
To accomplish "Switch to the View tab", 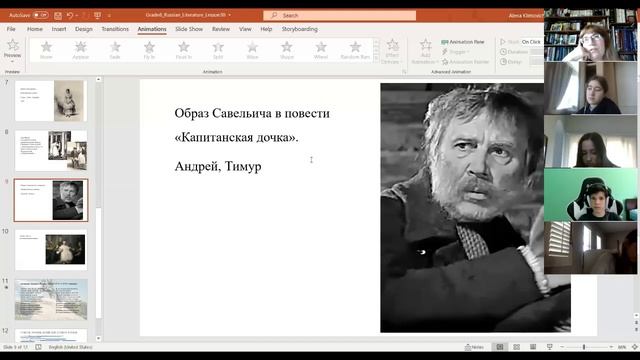I will click(x=245, y=29).
